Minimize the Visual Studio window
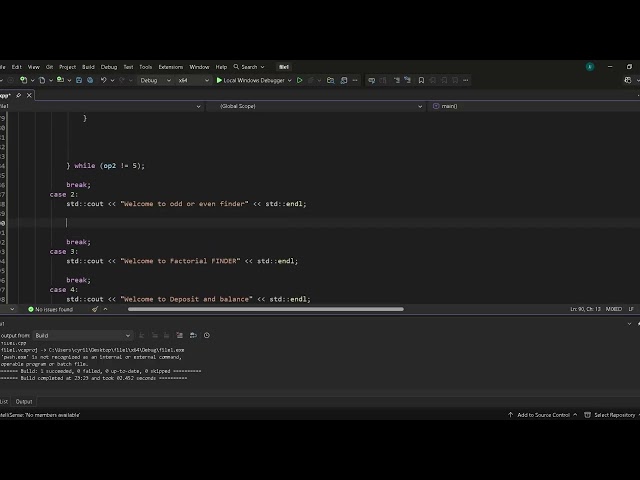Viewport: 640px width, 480px height. click(610, 67)
